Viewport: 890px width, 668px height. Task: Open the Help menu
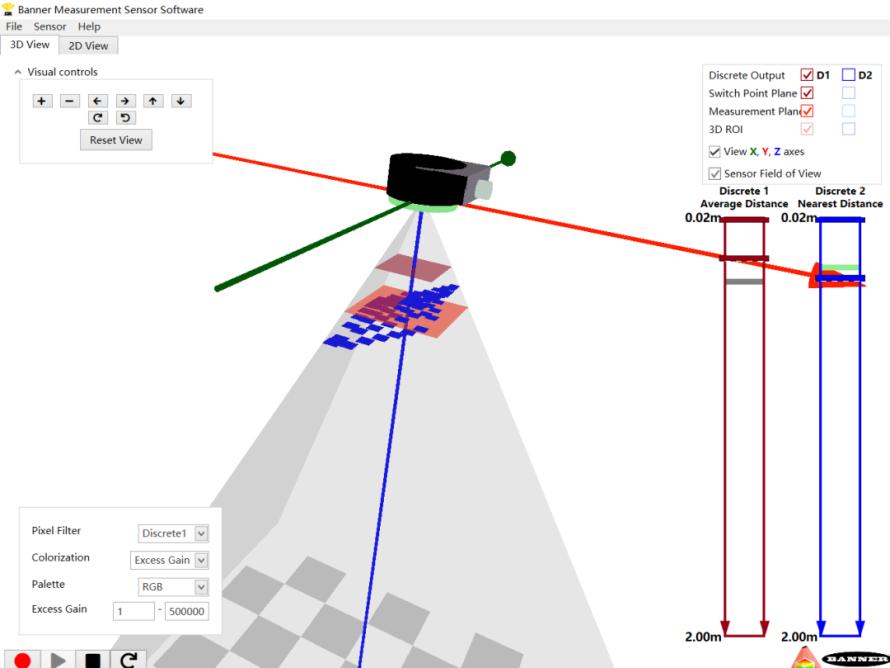tap(89, 27)
